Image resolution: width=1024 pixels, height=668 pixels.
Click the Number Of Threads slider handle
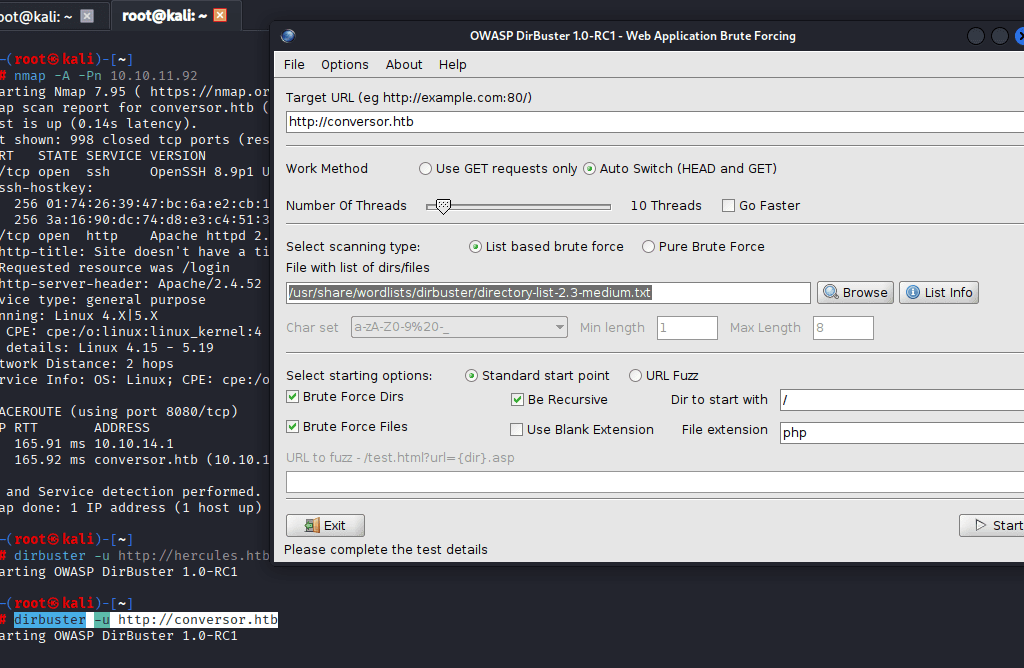443,206
